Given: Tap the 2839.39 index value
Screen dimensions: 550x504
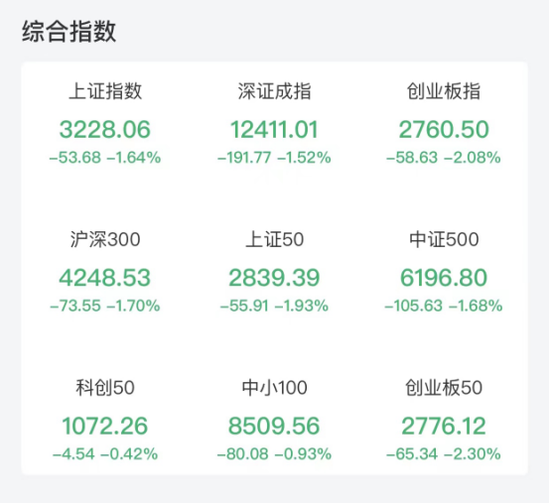Looking at the screenshot, I should point(274,278).
